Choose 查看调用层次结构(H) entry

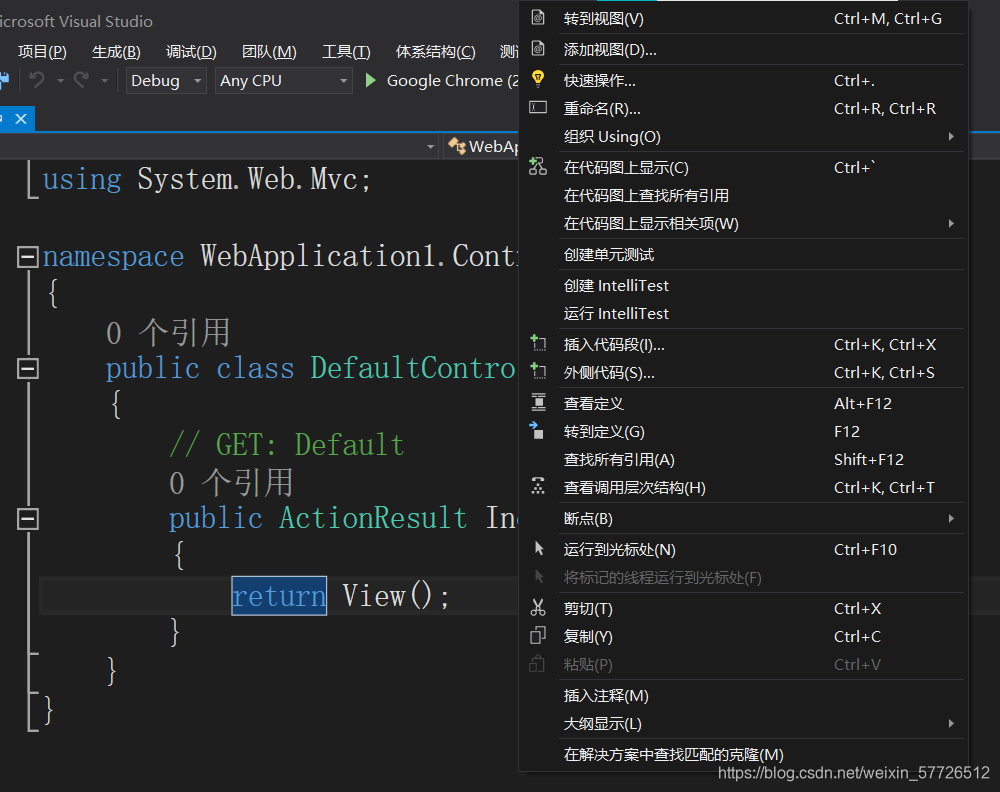(744, 487)
